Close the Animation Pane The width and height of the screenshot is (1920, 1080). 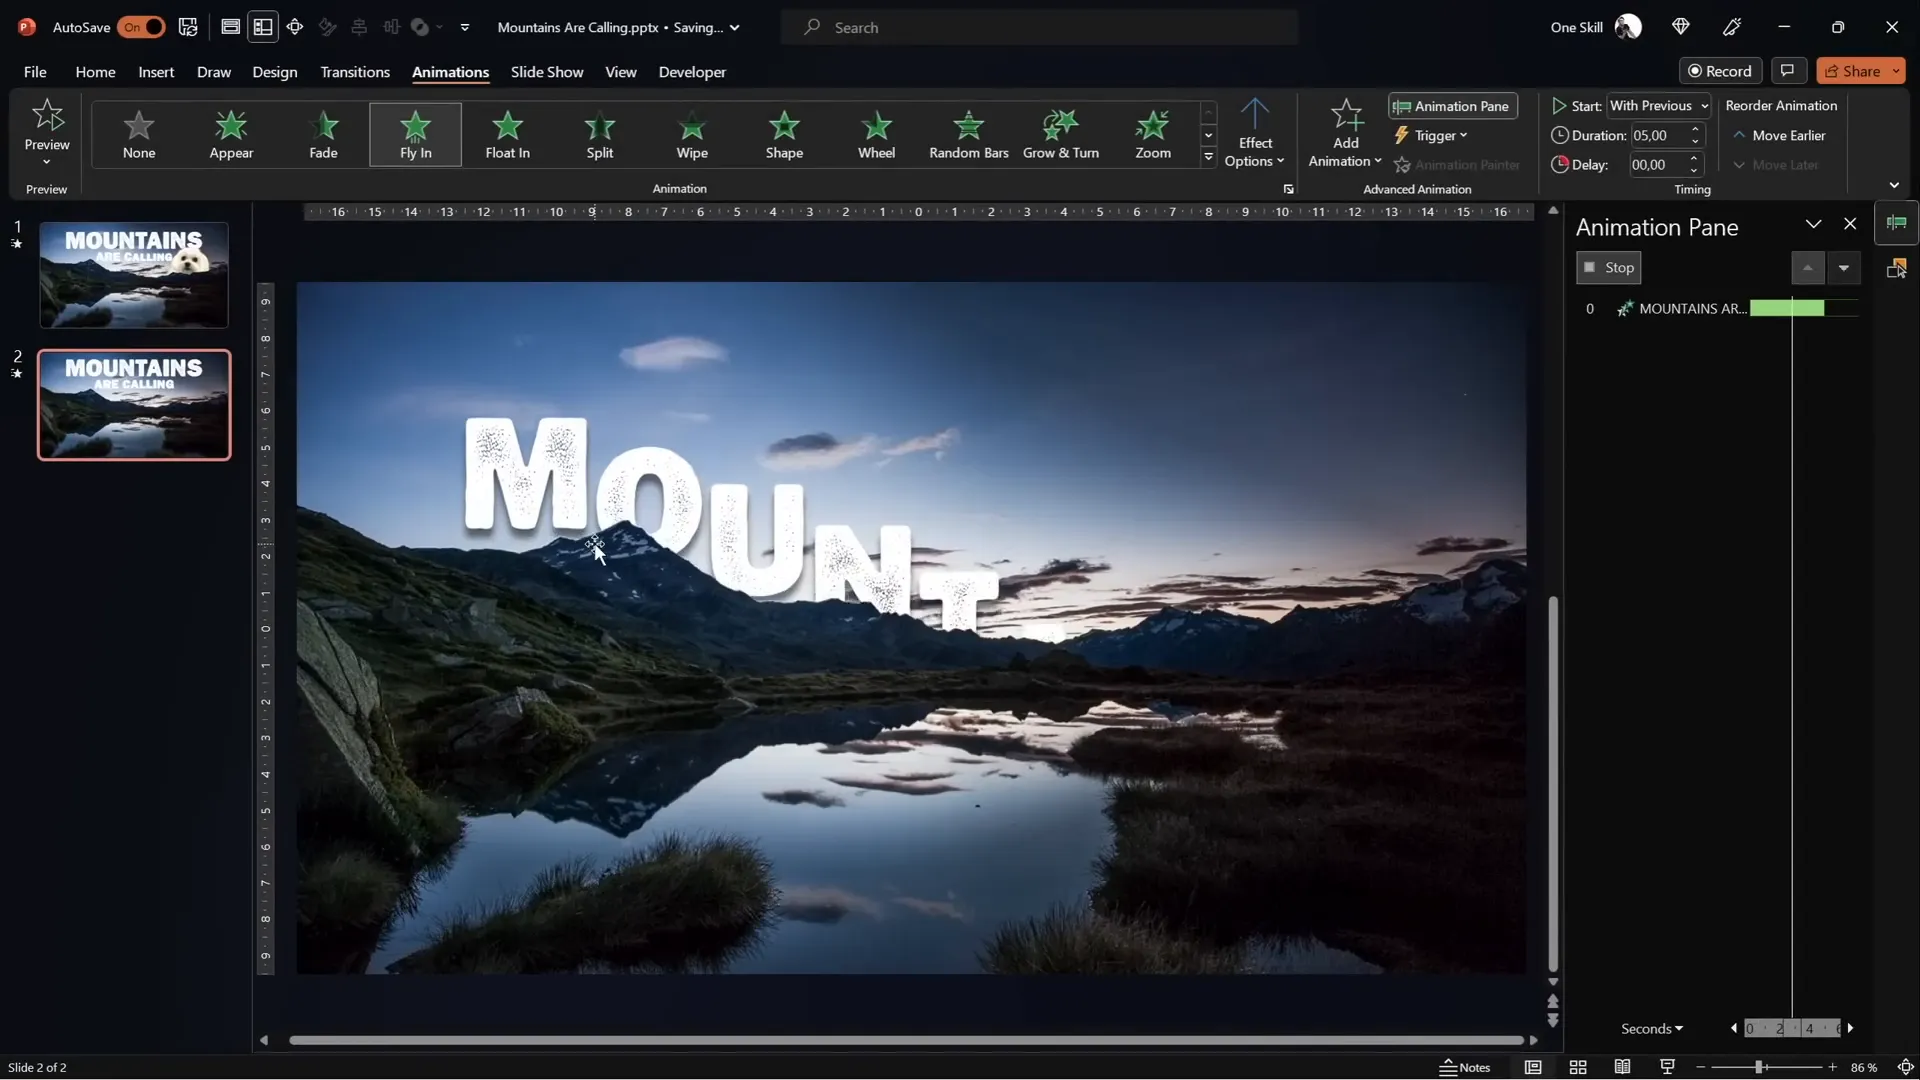[x=1850, y=224]
